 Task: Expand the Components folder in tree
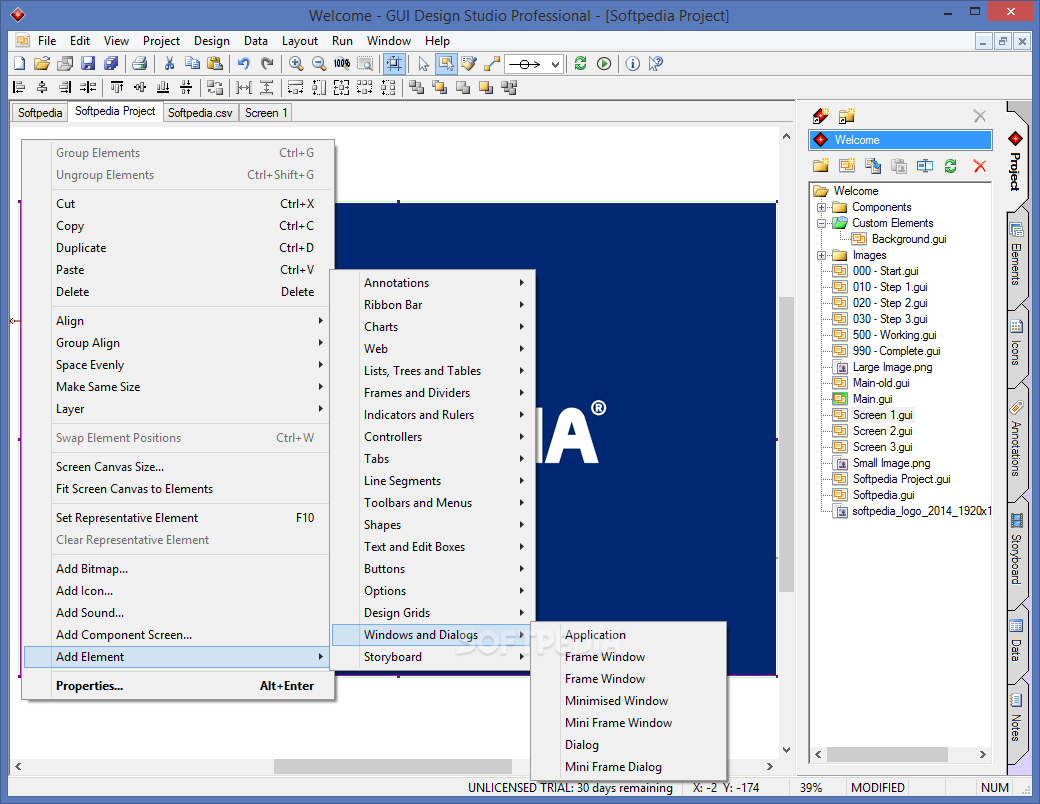coord(821,207)
